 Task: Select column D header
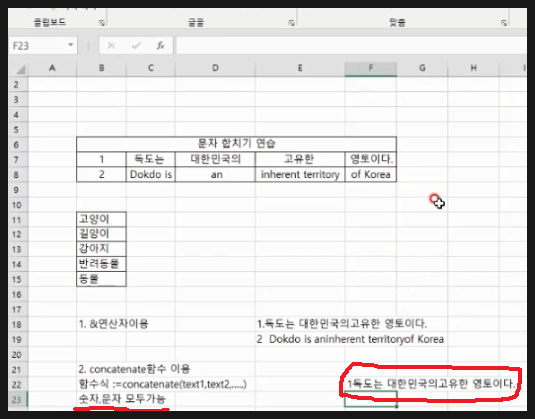click(x=215, y=68)
